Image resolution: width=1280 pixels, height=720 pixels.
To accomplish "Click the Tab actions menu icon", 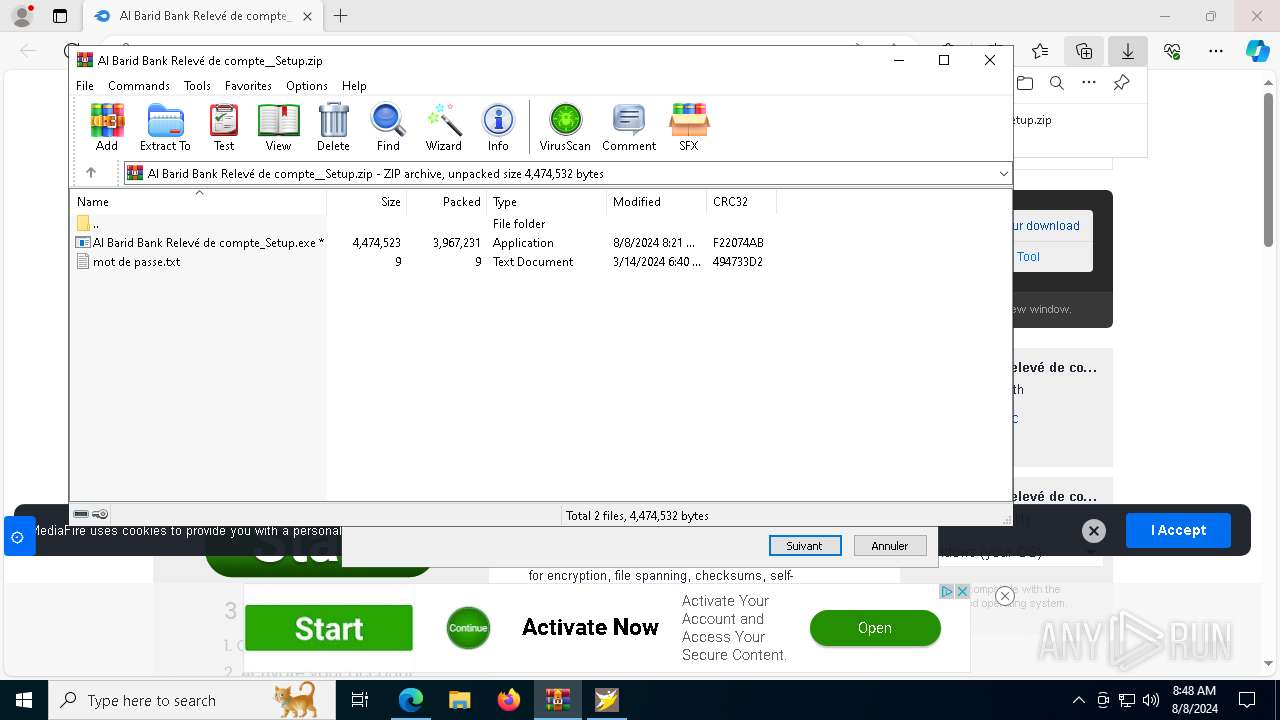I will (x=60, y=16).
